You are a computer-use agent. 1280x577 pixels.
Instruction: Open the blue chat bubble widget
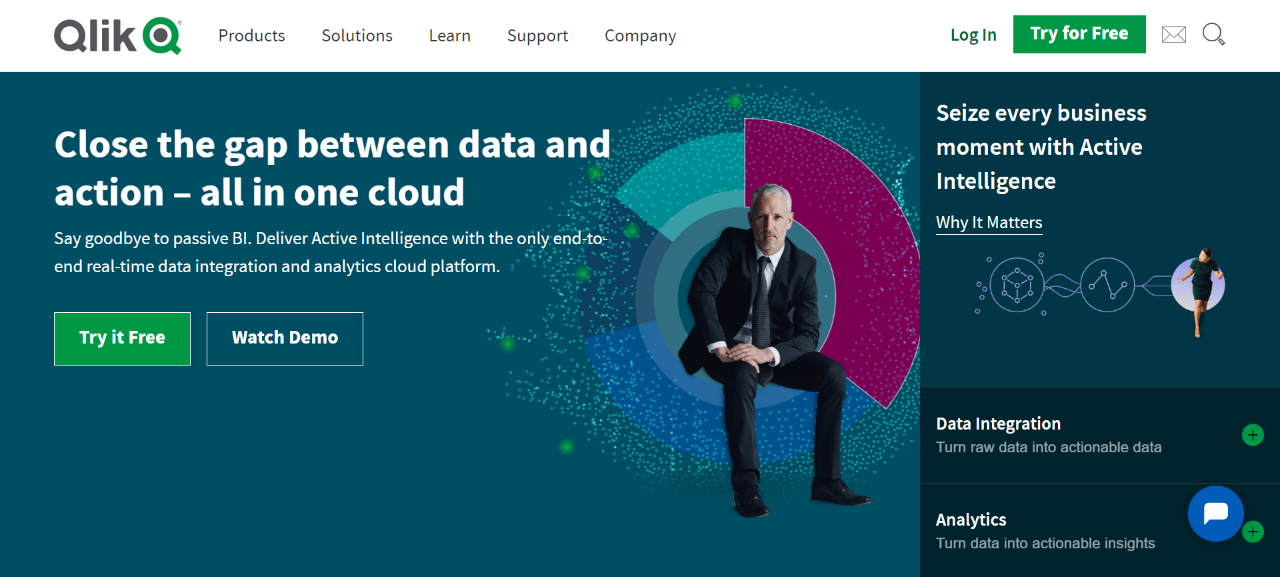pyautogui.click(x=1215, y=513)
